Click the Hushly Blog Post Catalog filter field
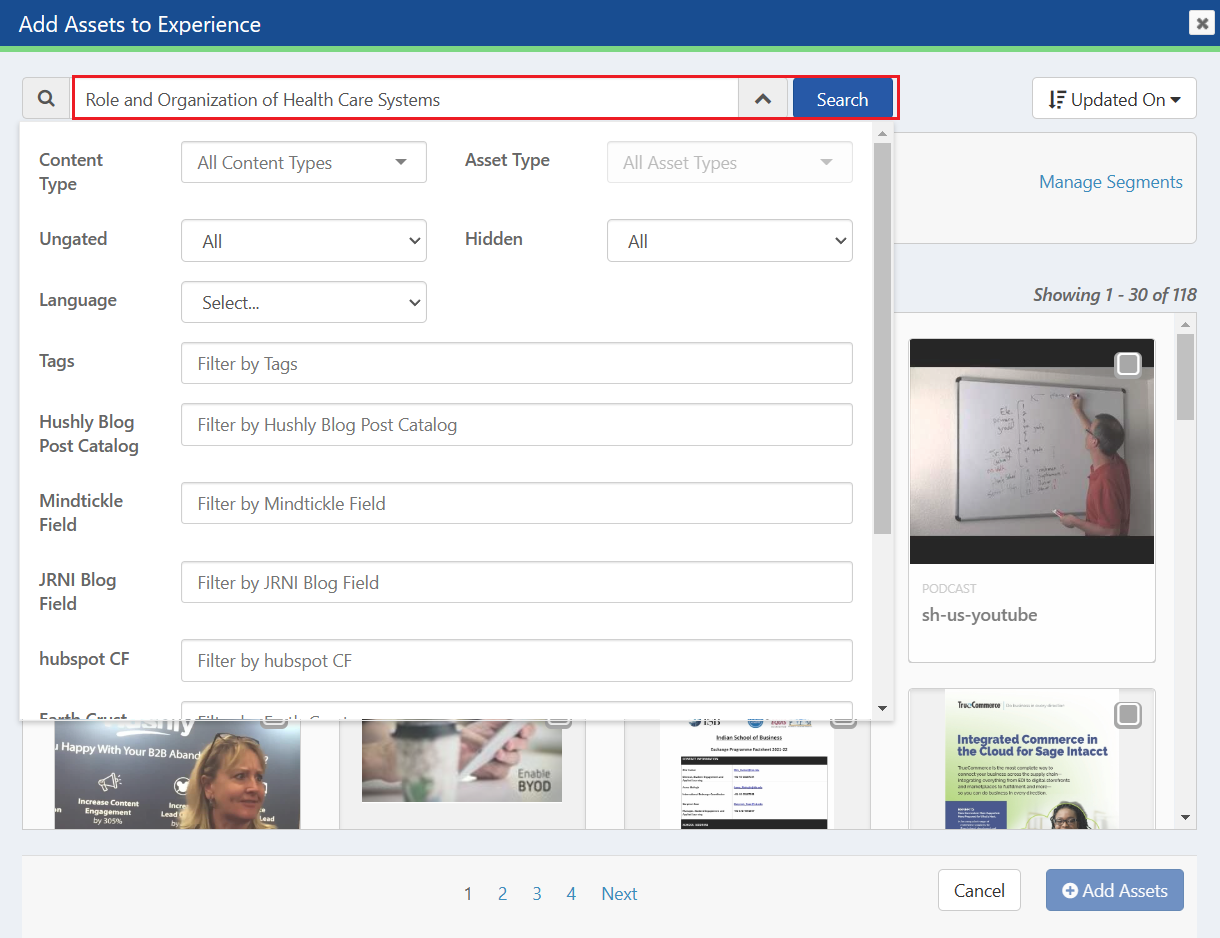1220x938 pixels. click(517, 424)
